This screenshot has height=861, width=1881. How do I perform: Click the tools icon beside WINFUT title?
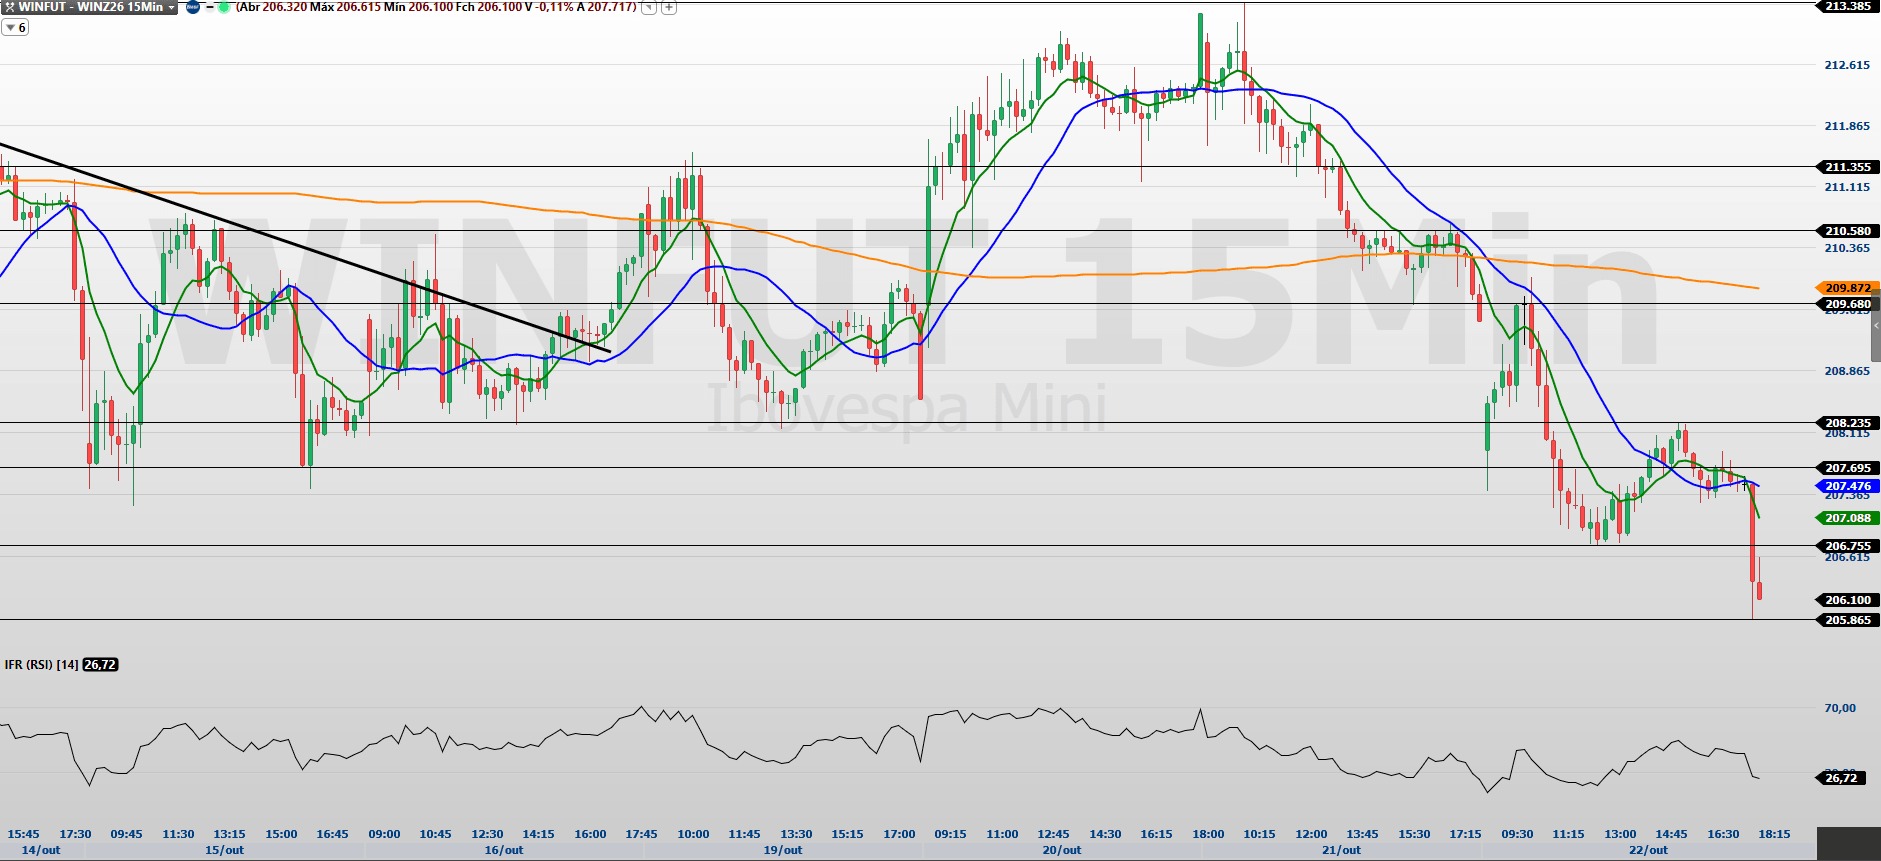pyautogui.click(x=9, y=7)
